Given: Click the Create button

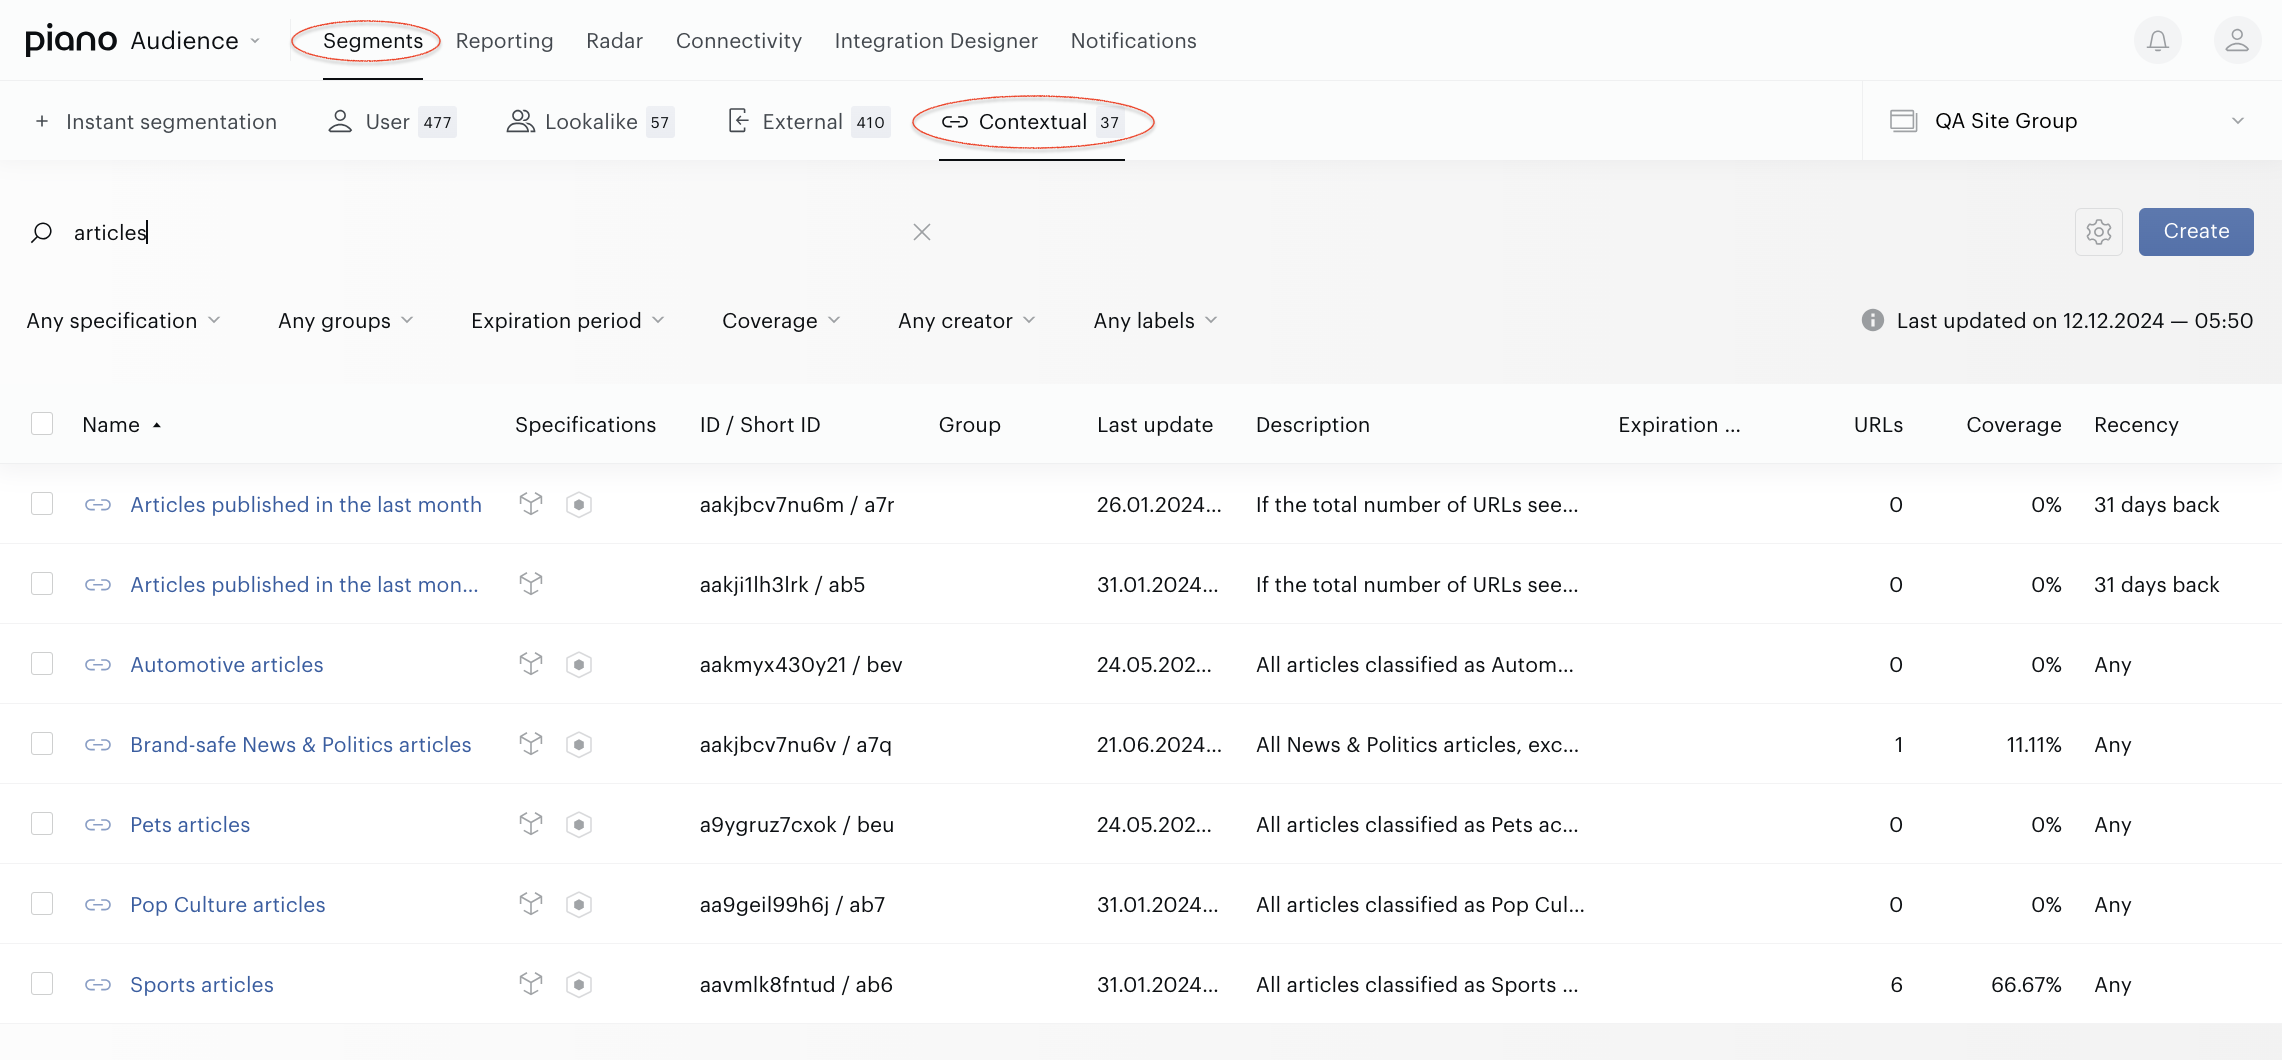Looking at the screenshot, I should [2196, 232].
